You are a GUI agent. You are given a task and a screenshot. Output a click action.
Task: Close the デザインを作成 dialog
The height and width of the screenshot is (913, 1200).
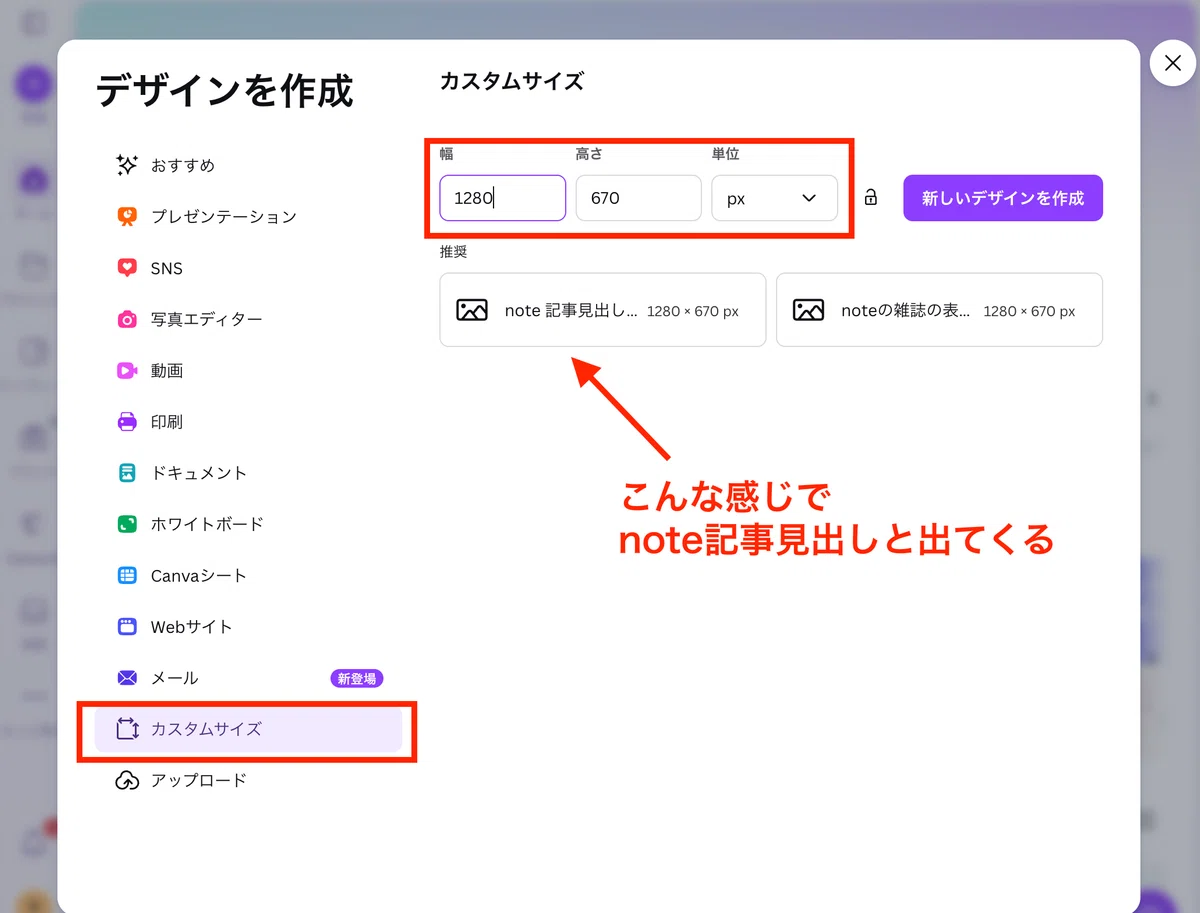pyautogui.click(x=1172, y=63)
